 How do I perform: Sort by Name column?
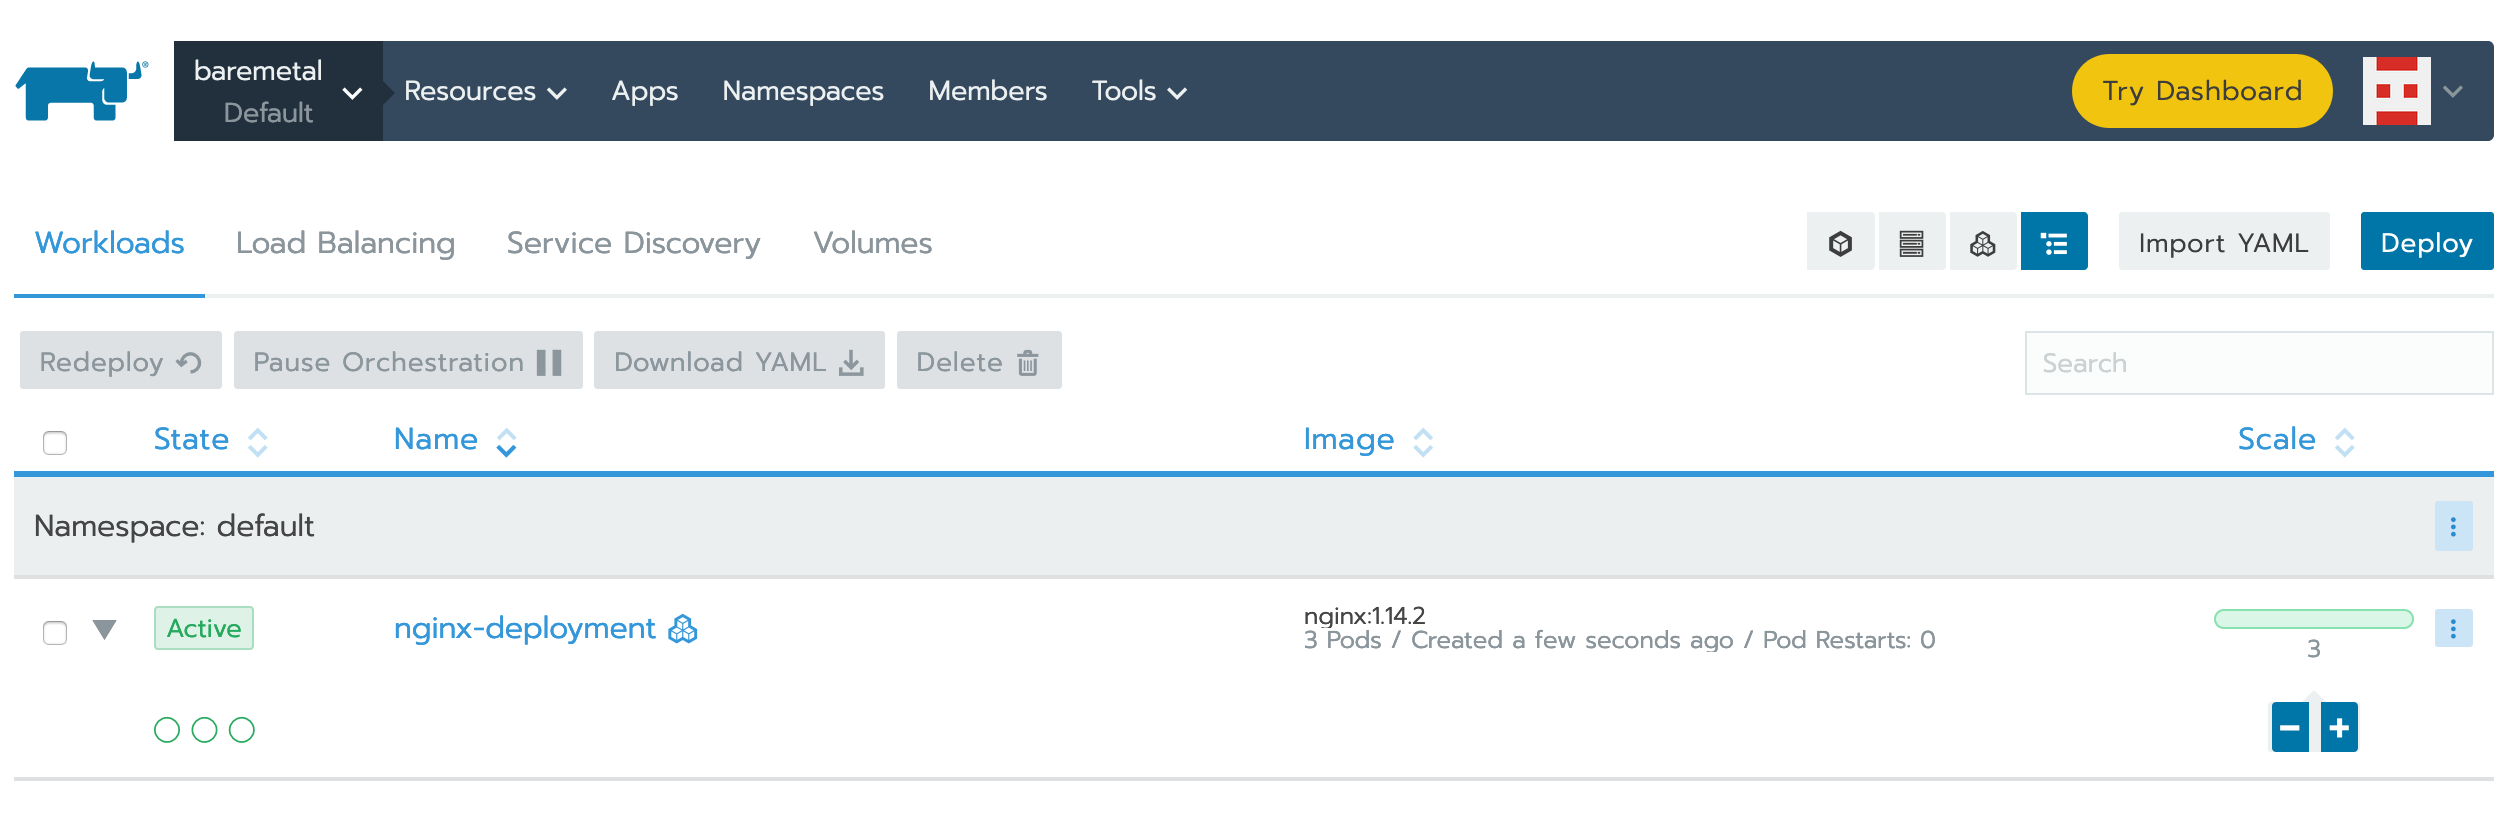pos(455,440)
